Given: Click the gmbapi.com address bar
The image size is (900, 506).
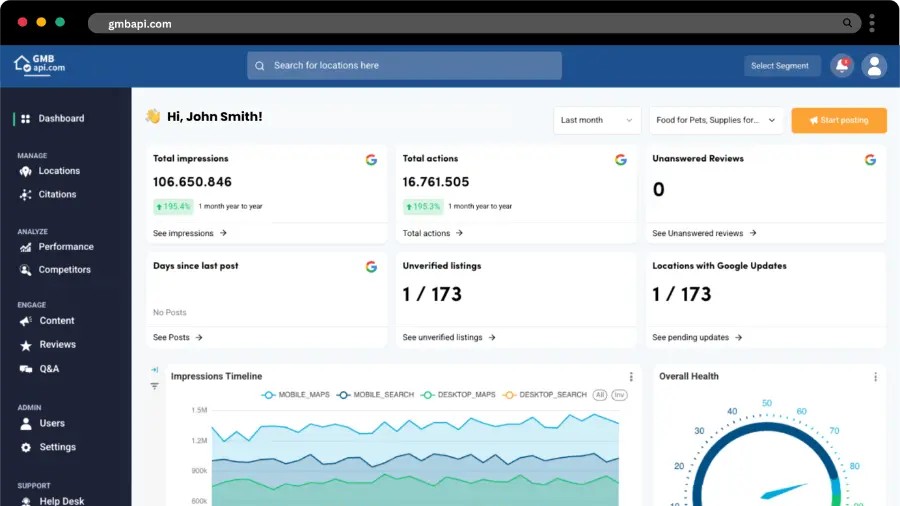Looking at the screenshot, I should (474, 24).
